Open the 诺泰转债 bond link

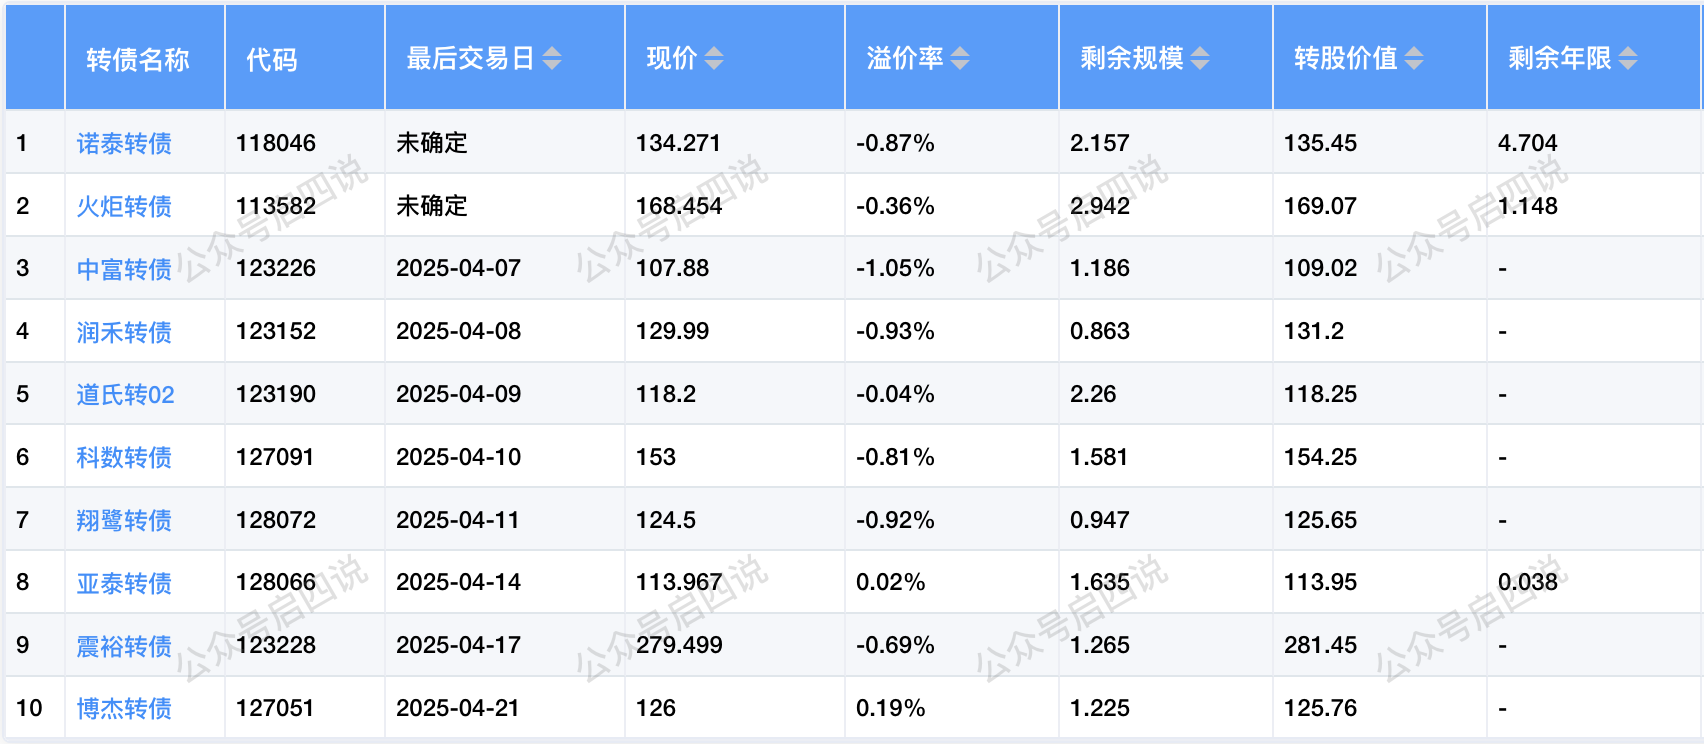[x=124, y=144]
